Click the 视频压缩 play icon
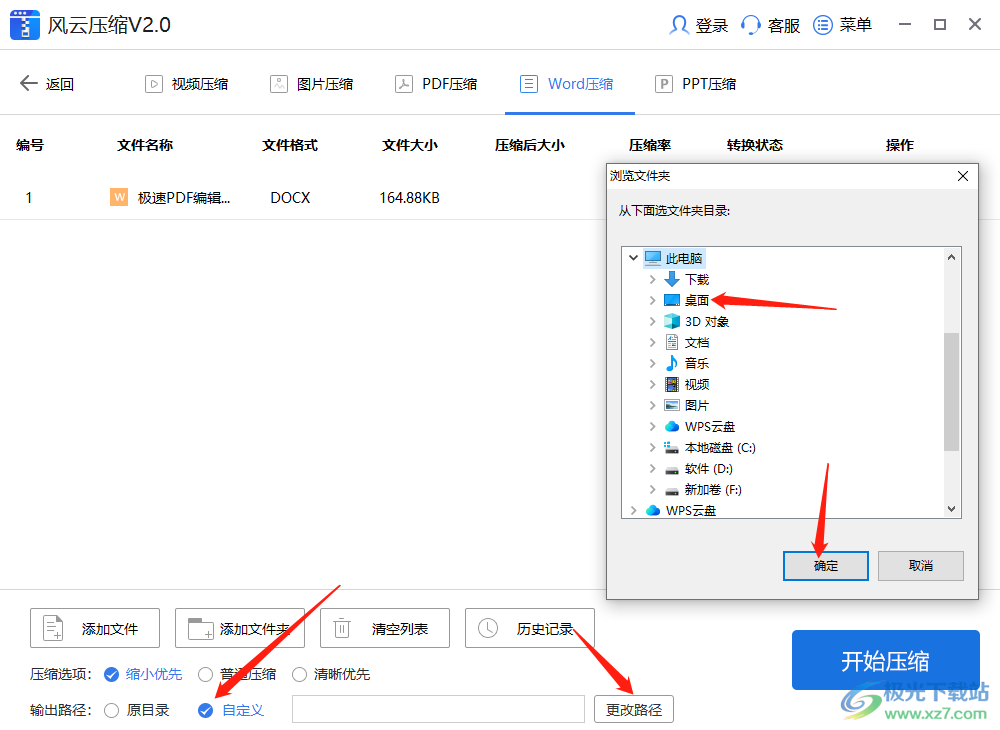 [x=154, y=84]
